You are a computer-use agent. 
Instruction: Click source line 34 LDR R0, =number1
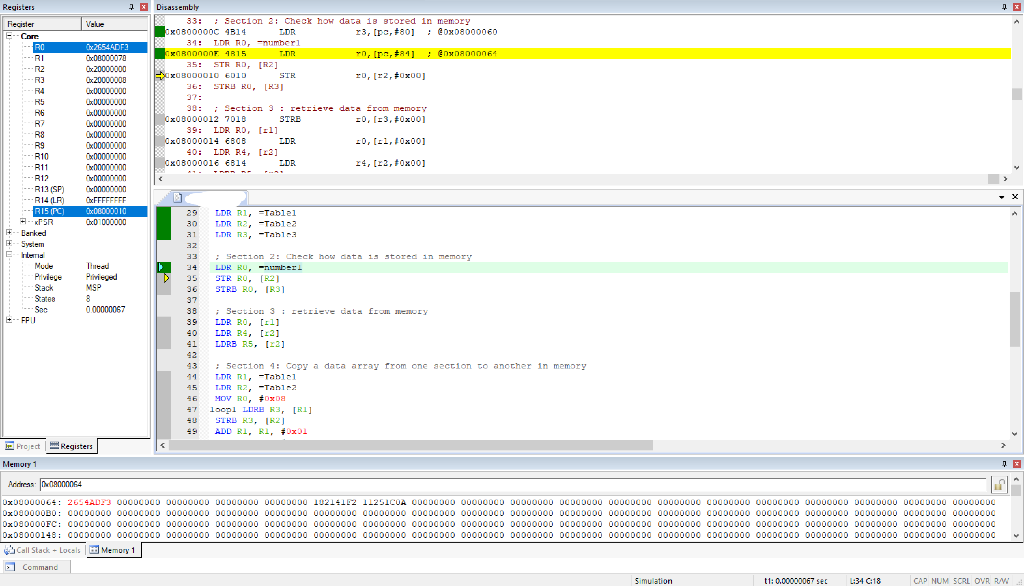(258, 267)
